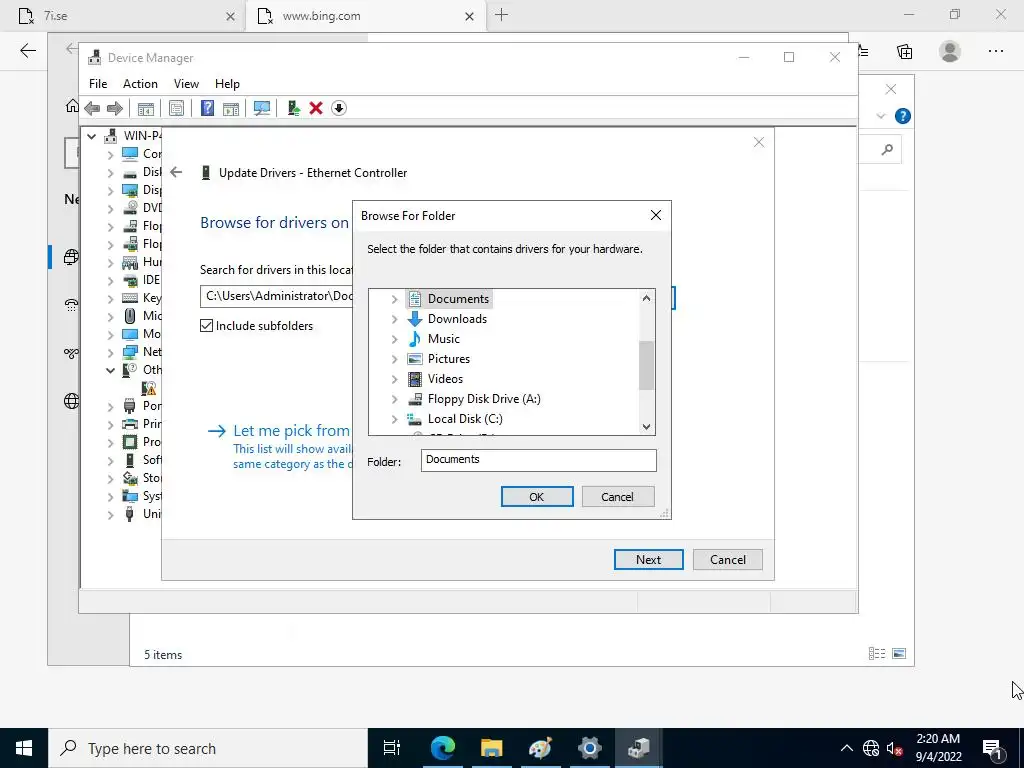This screenshot has height=768, width=1024.
Task: Click the back arrow in Update Drivers wizard
Action: point(176,172)
